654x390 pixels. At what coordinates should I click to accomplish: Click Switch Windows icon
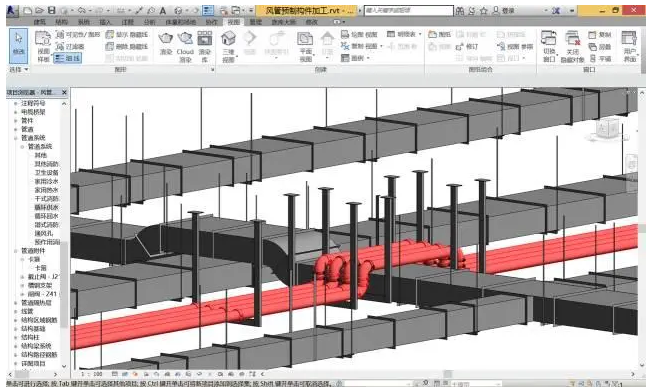(549, 46)
